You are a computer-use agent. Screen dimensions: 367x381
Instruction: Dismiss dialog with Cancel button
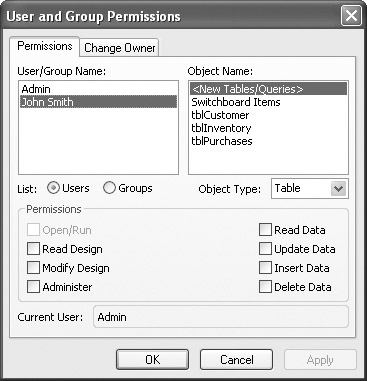[237, 360]
